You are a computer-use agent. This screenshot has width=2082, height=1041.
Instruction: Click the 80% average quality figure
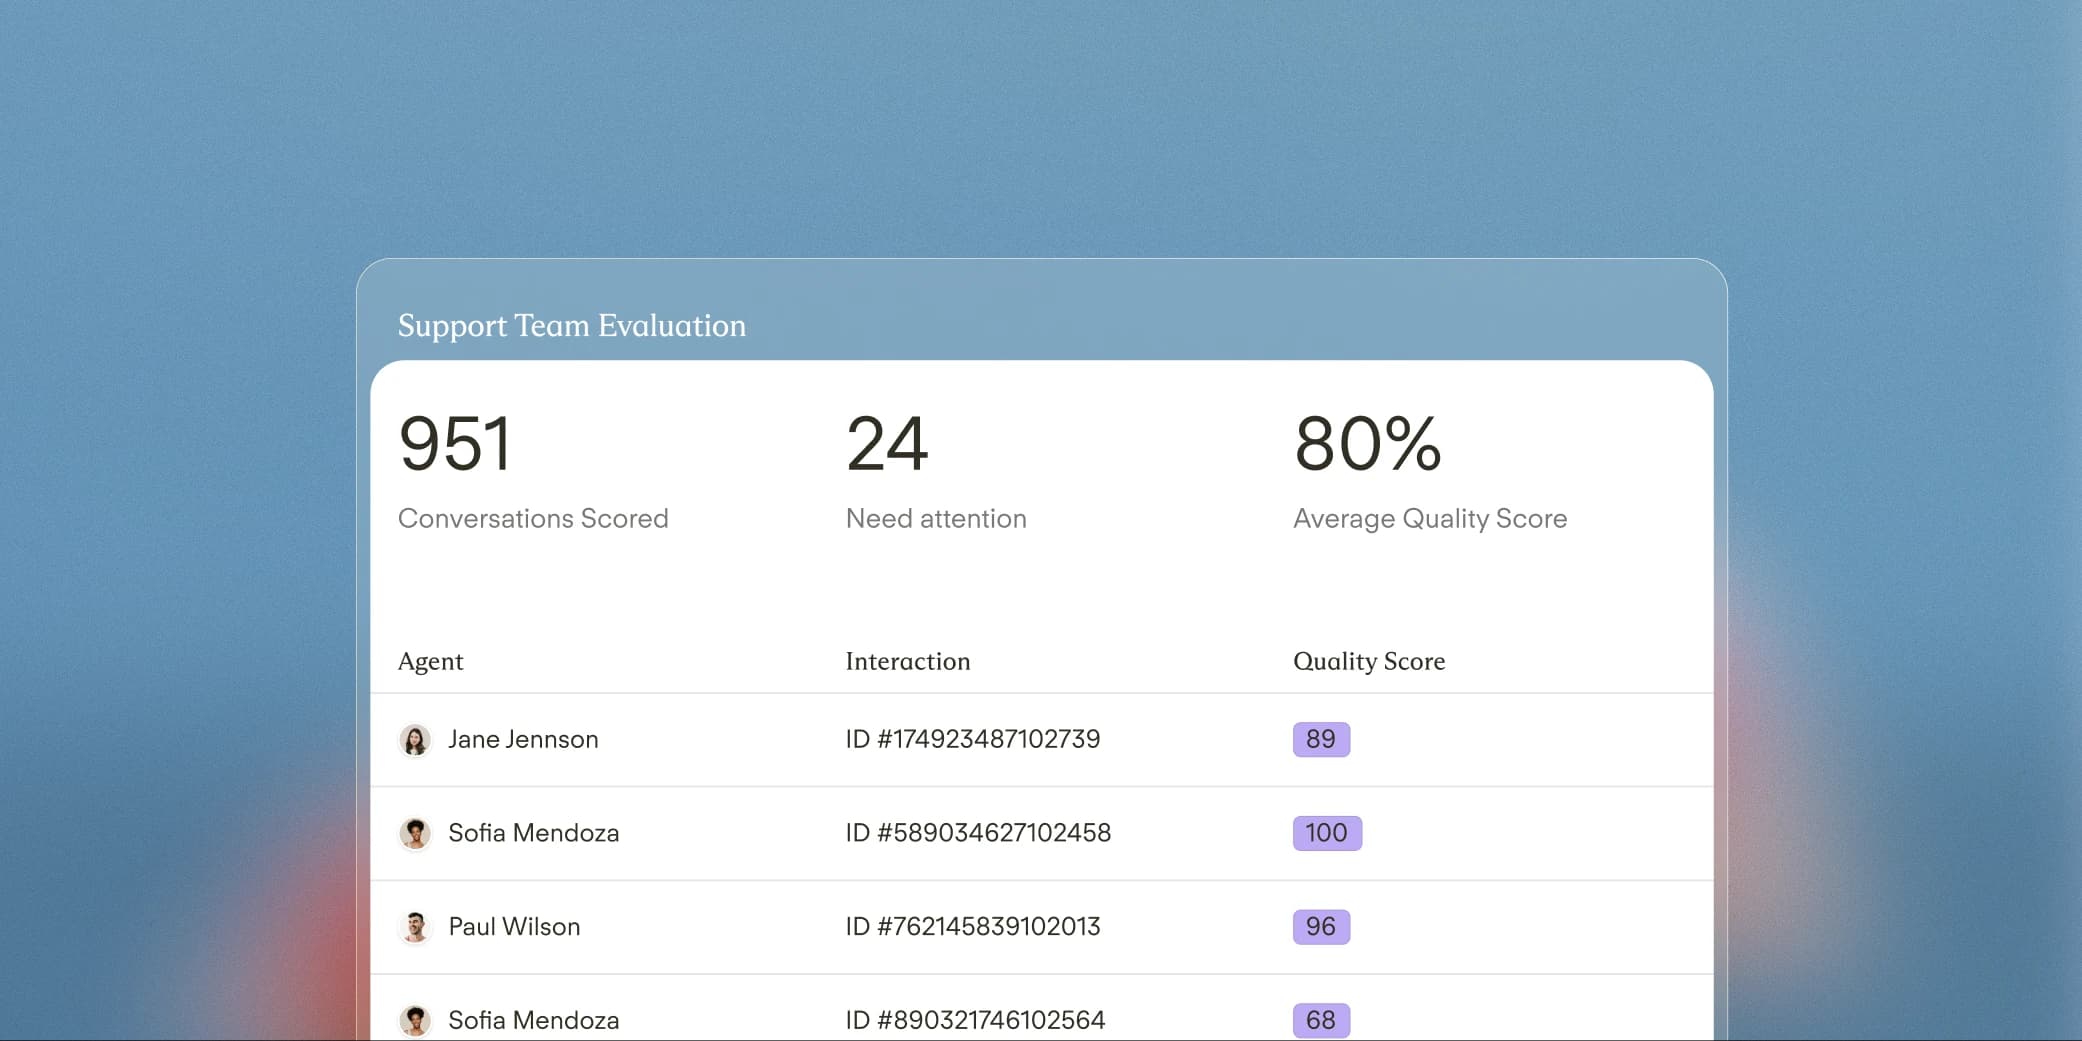point(1368,444)
